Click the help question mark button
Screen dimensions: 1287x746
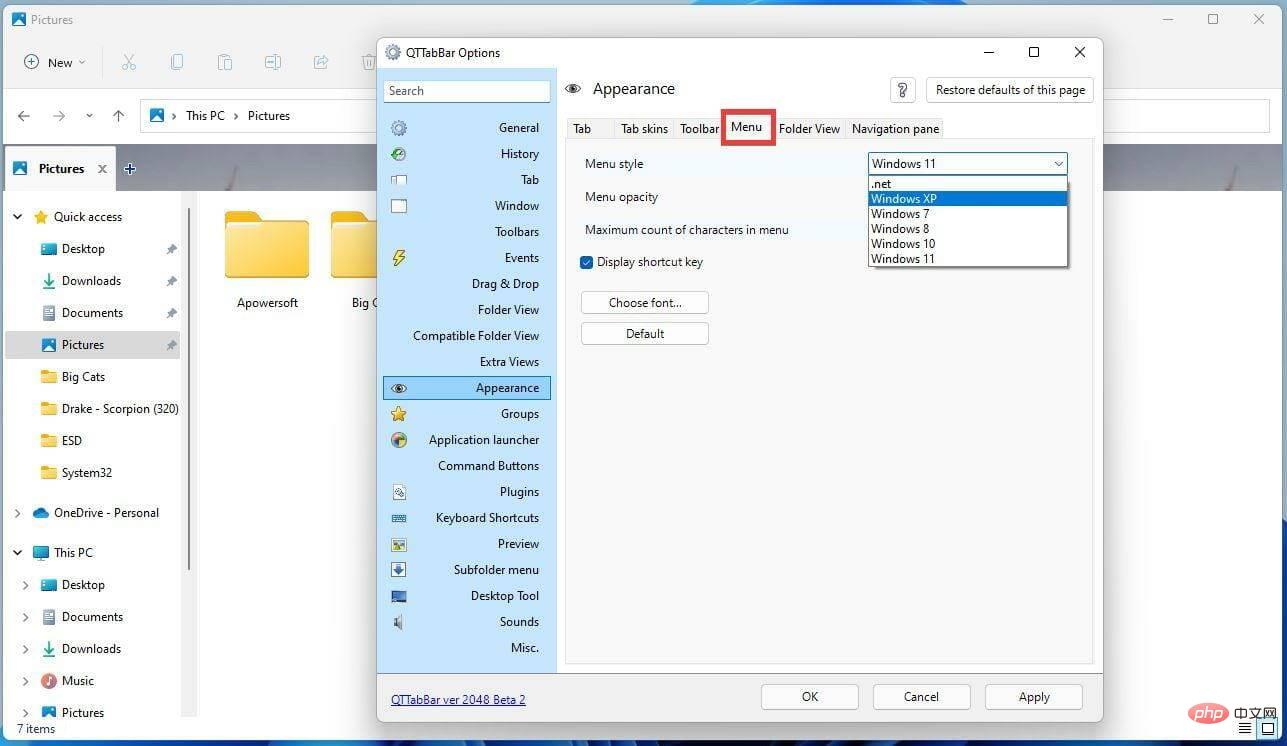(903, 90)
